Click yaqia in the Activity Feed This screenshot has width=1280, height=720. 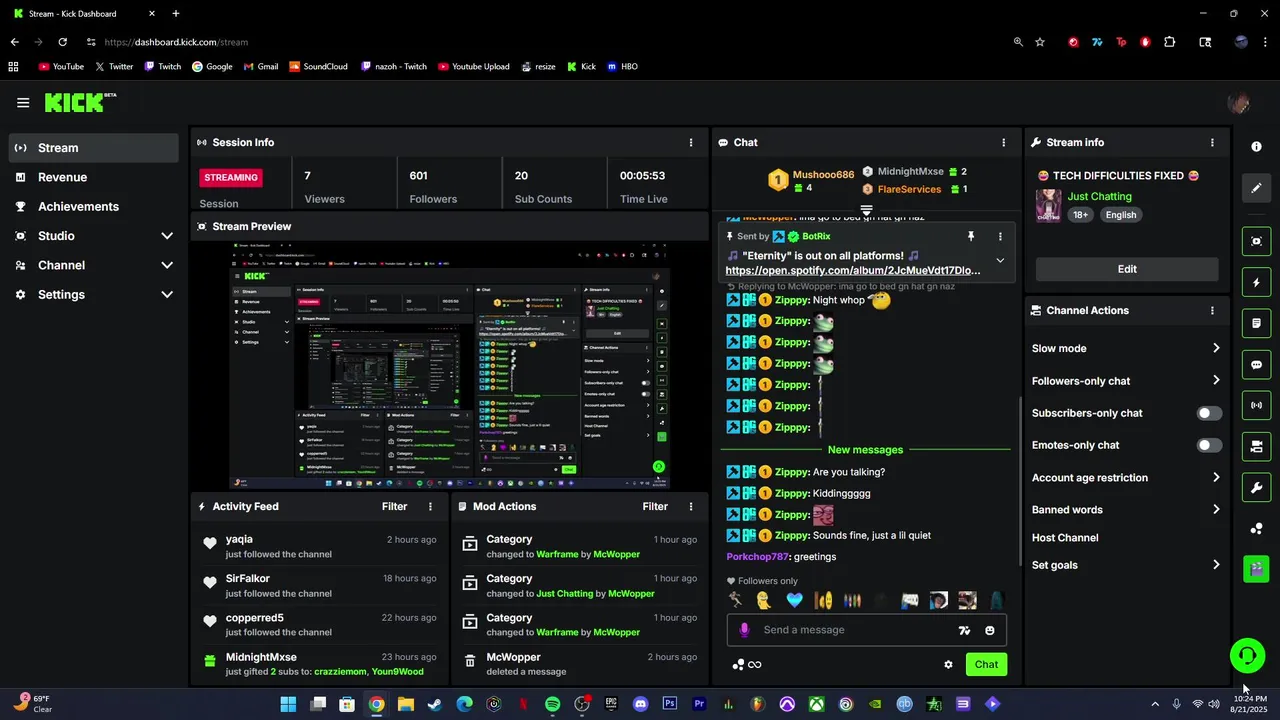239,539
